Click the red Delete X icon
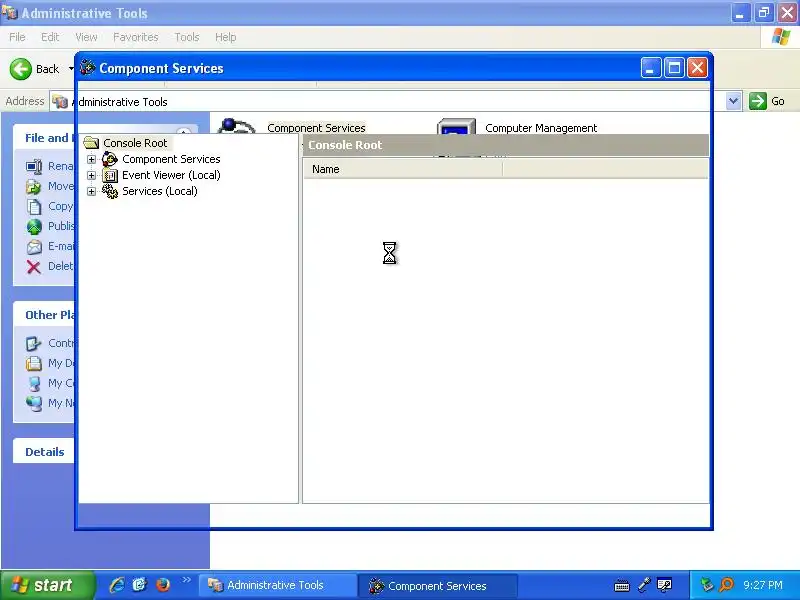The width and height of the screenshot is (800, 600). pos(34,267)
